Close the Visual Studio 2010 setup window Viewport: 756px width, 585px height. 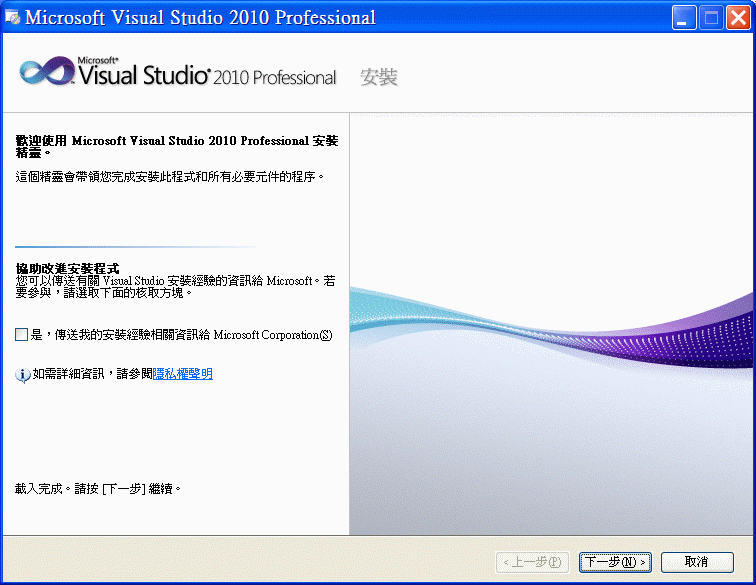(738, 18)
